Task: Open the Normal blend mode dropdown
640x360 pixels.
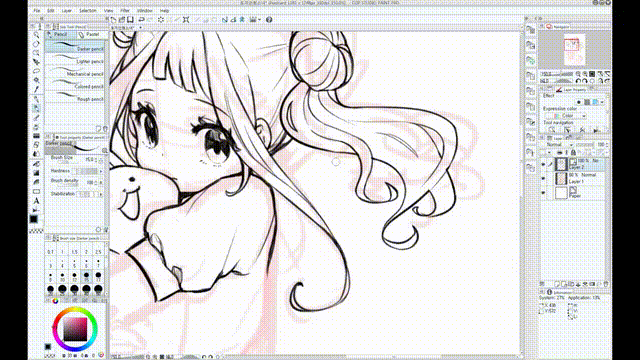Action: 559,145
